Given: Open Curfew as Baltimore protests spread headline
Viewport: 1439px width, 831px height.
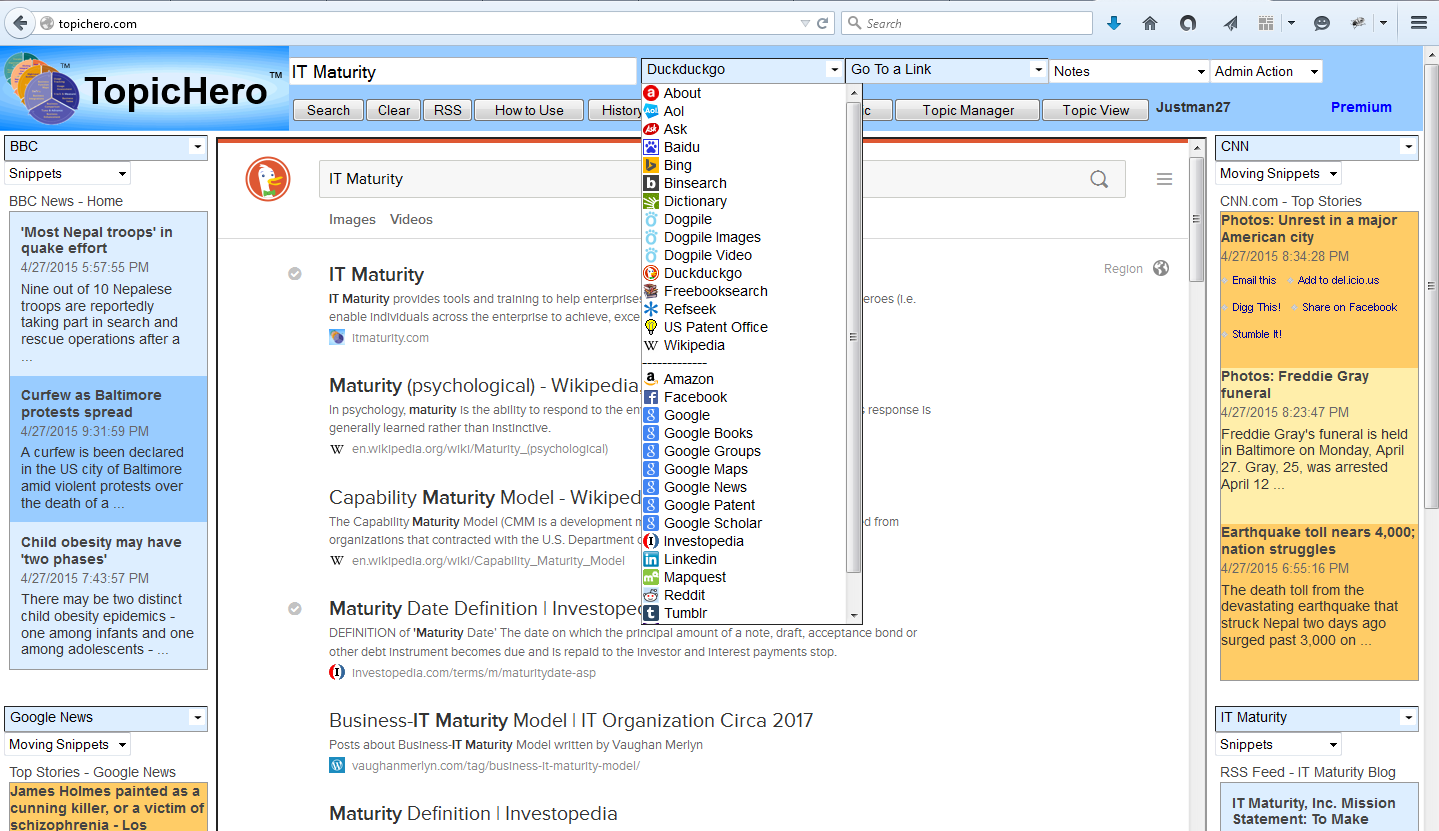Looking at the screenshot, I should coord(91,403).
